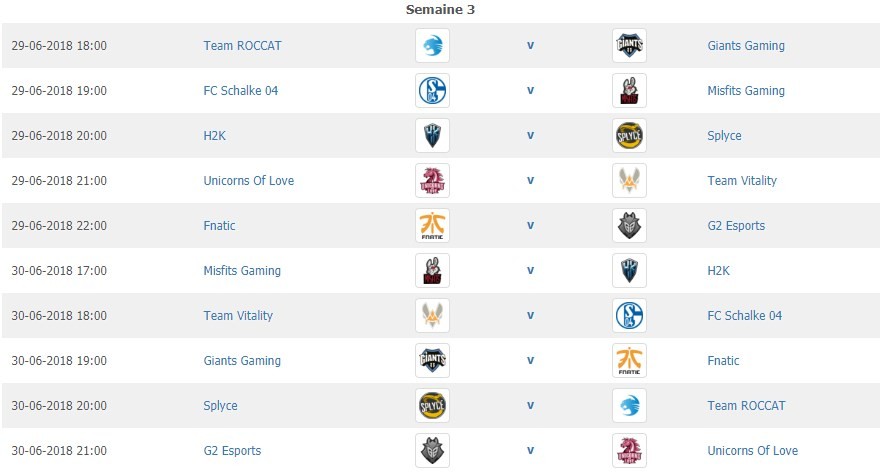Click the Giants Gaming logo in the 30-06 19:00 match
Image resolution: width=881 pixels, height=474 pixels.
click(432, 360)
